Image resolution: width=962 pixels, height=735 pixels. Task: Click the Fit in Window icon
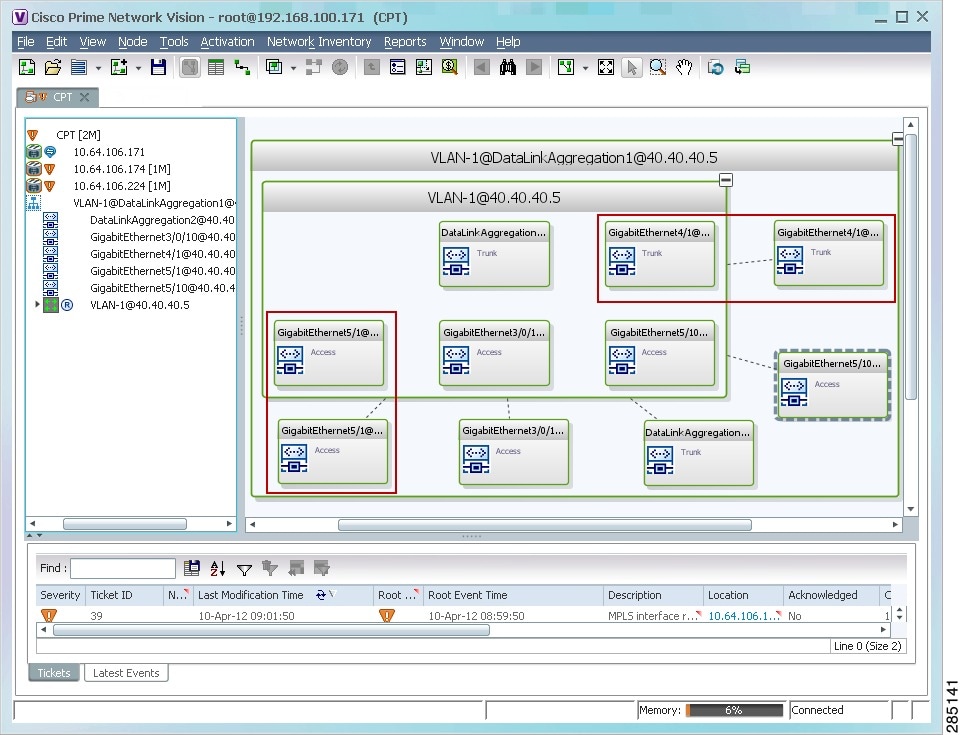(x=606, y=67)
